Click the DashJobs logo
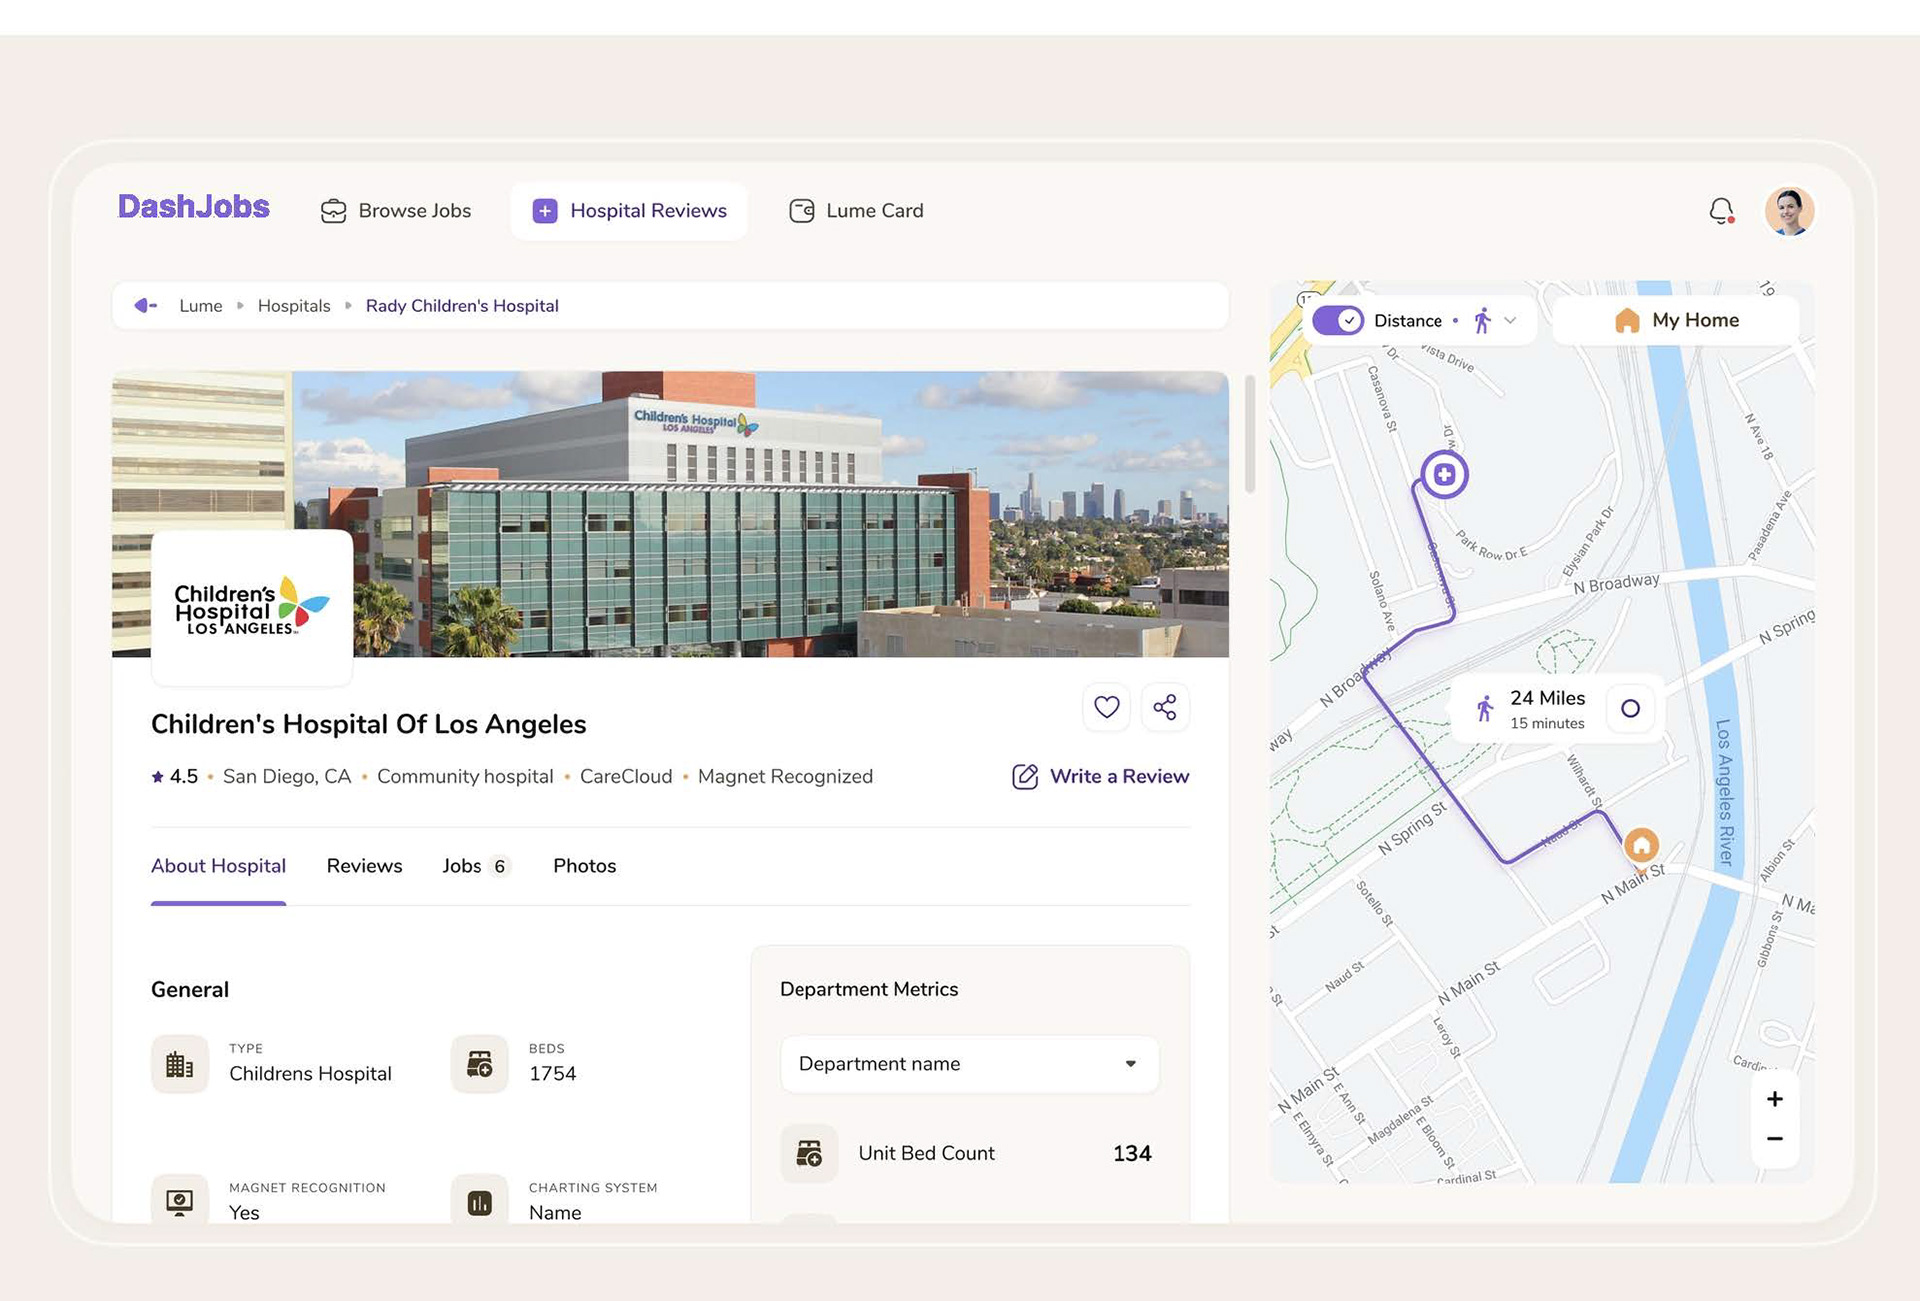 click(x=194, y=206)
